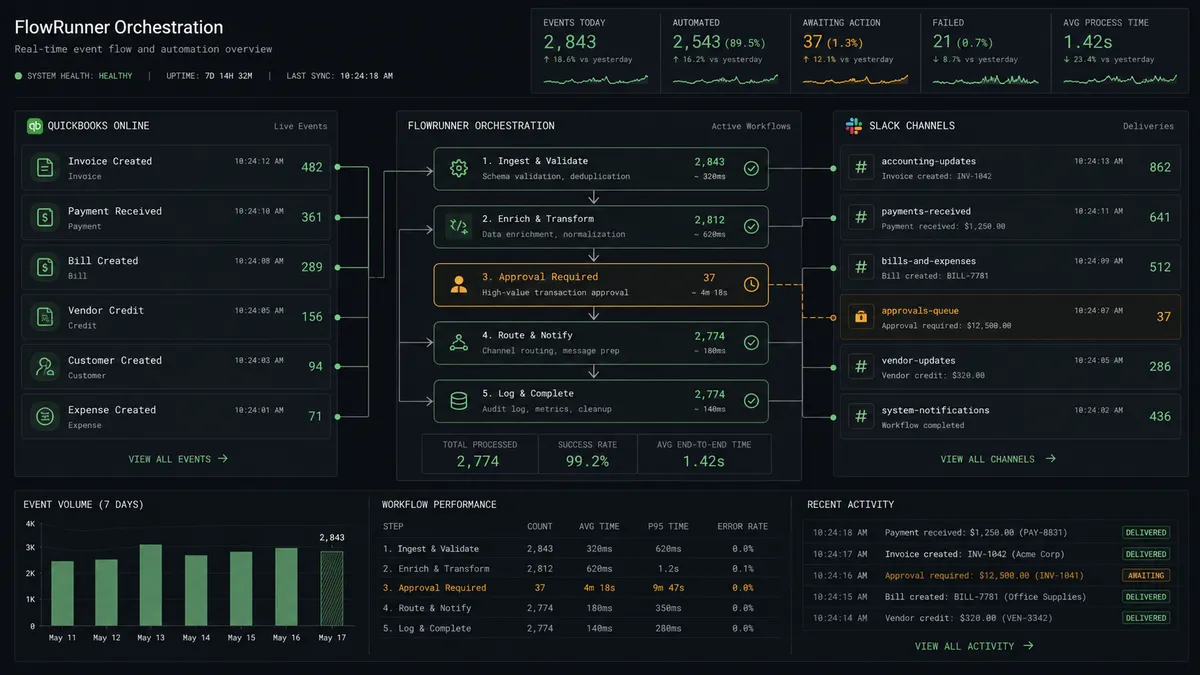The width and height of the screenshot is (1200, 675).
Task: Click the Success Rate 99.2% value
Action: 587,461
